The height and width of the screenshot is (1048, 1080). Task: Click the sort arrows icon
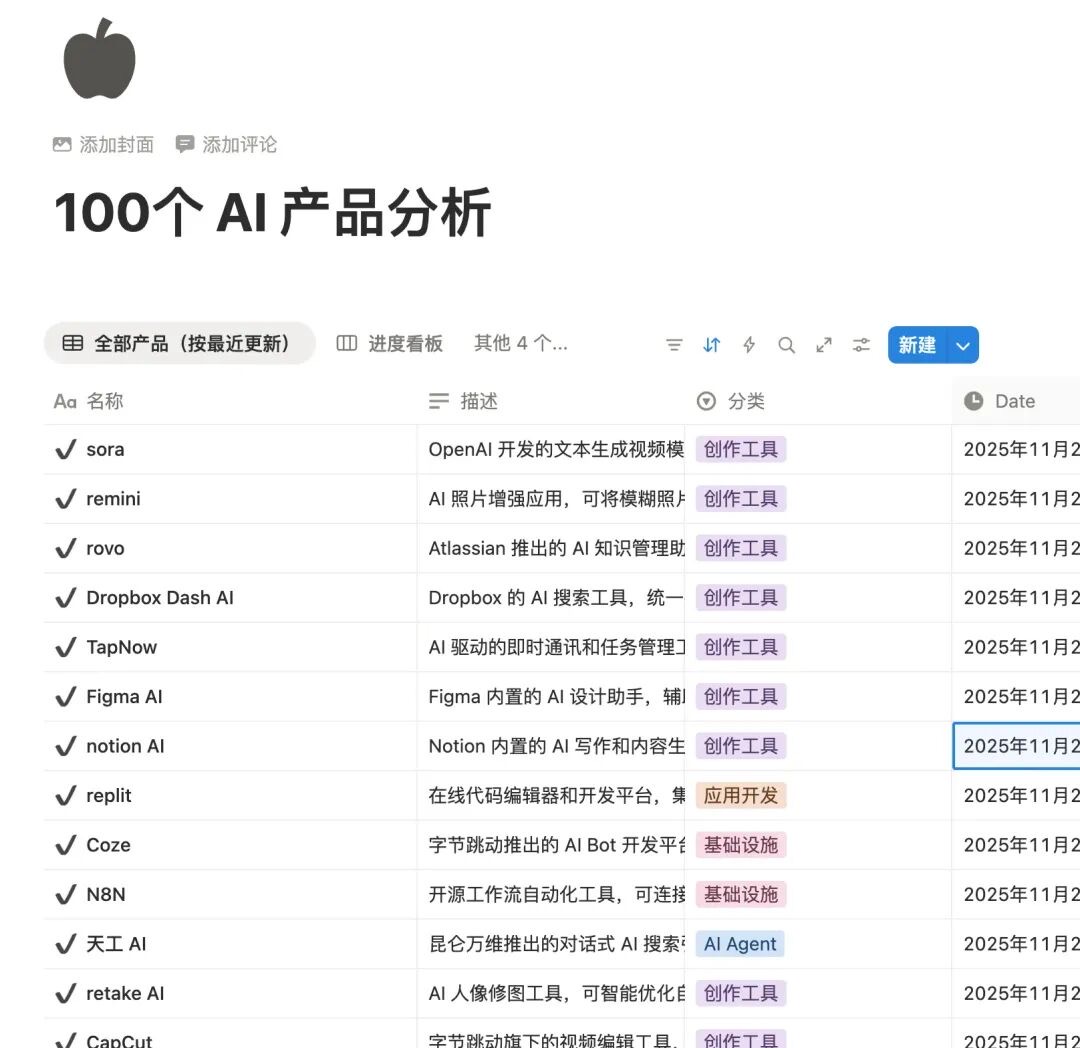711,345
